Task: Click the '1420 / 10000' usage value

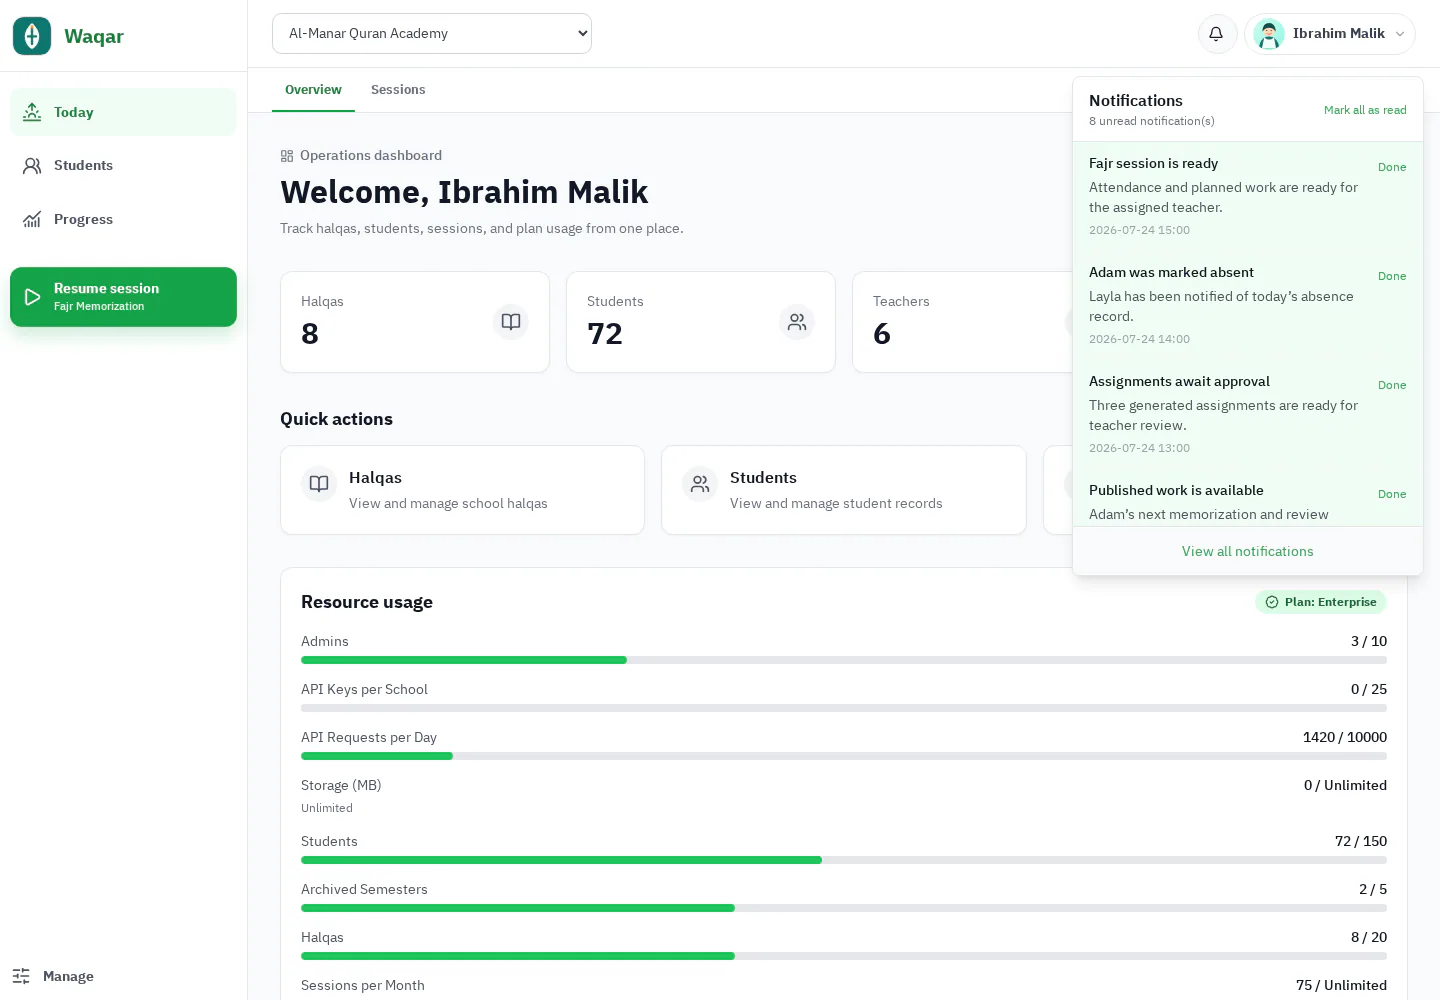Action: (x=1345, y=737)
